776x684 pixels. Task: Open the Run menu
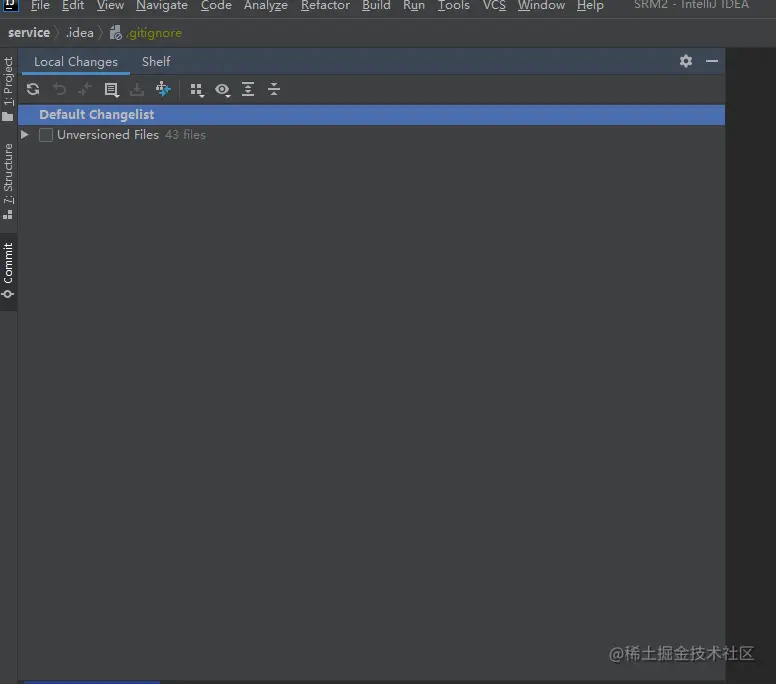pyautogui.click(x=414, y=5)
